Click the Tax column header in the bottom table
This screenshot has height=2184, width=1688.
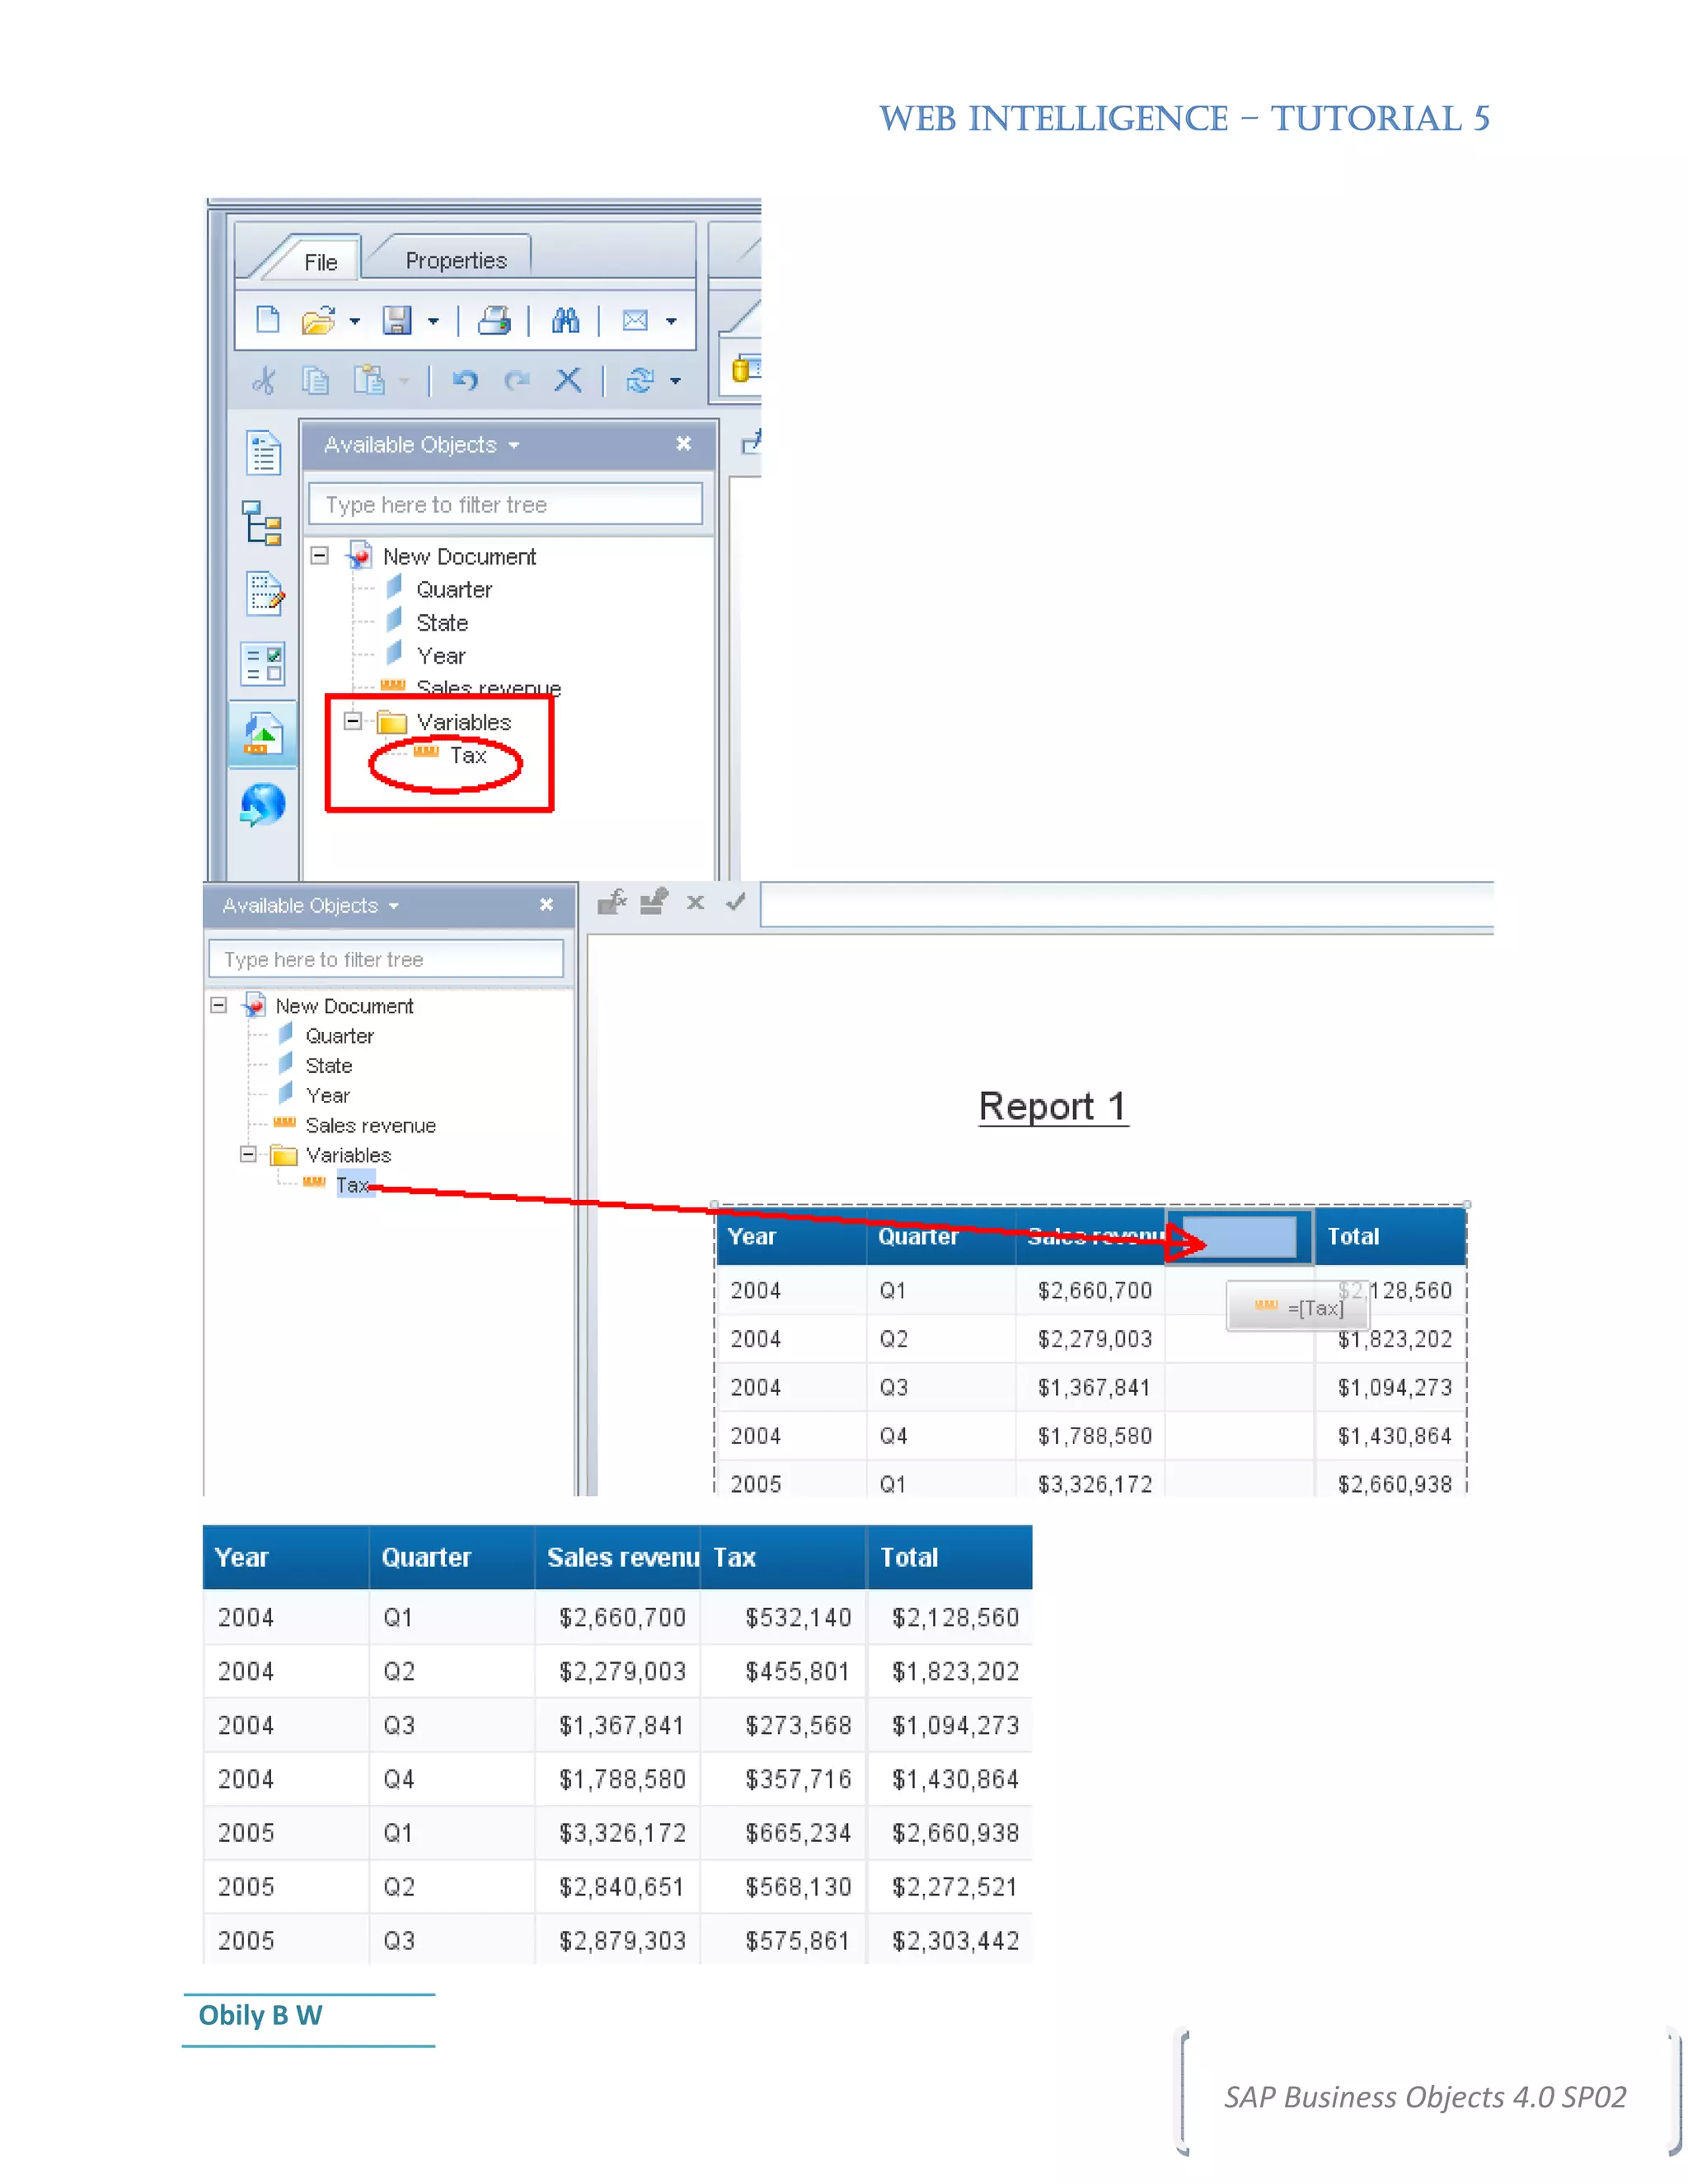click(x=783, y=1557)
